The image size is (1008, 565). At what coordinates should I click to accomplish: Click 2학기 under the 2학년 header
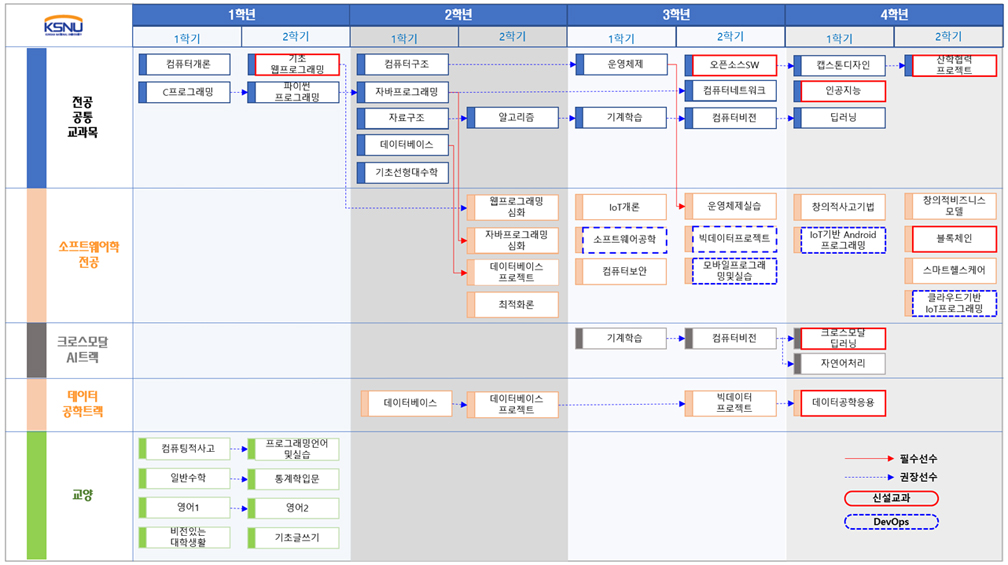coord(512,37)
